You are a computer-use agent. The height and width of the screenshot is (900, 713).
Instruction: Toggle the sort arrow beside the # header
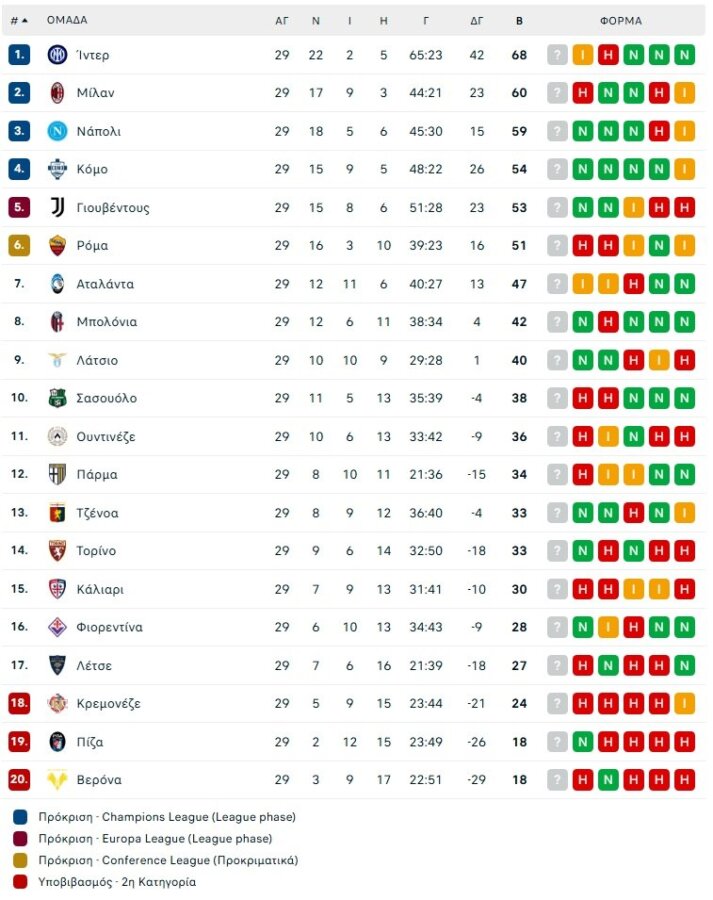24,20
